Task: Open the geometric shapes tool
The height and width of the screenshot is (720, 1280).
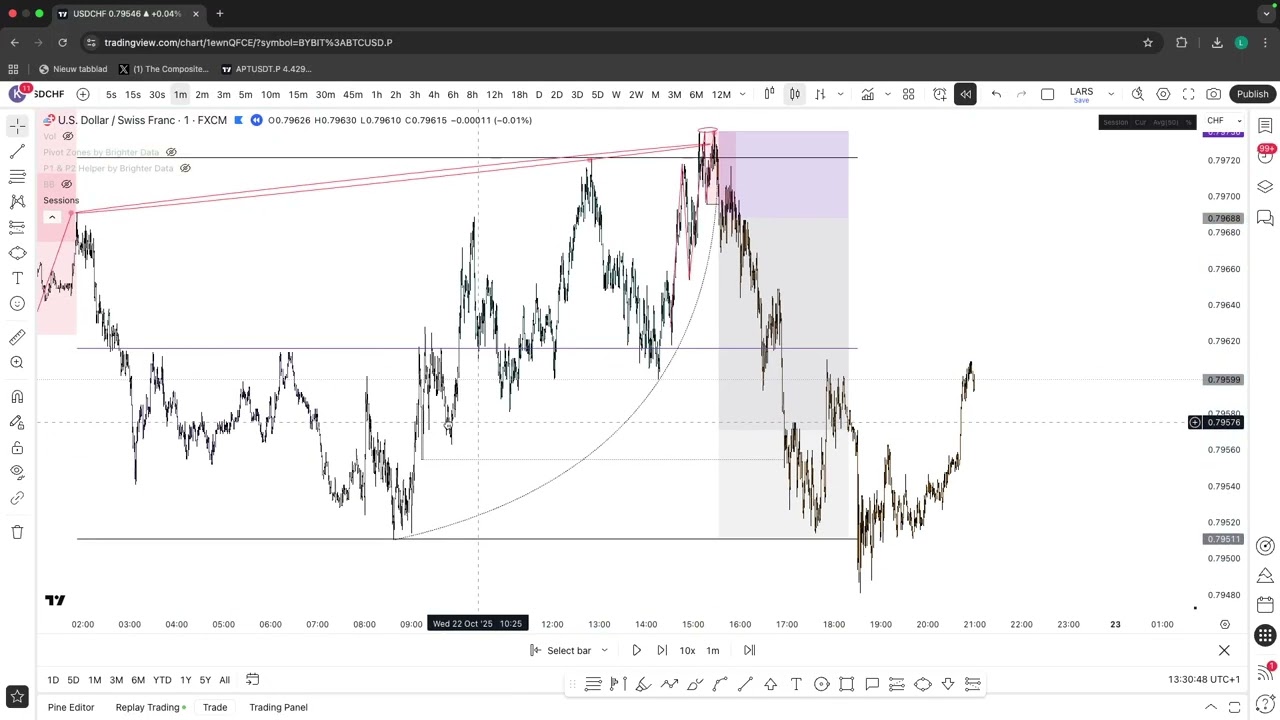Action: (x=17, y=253)
